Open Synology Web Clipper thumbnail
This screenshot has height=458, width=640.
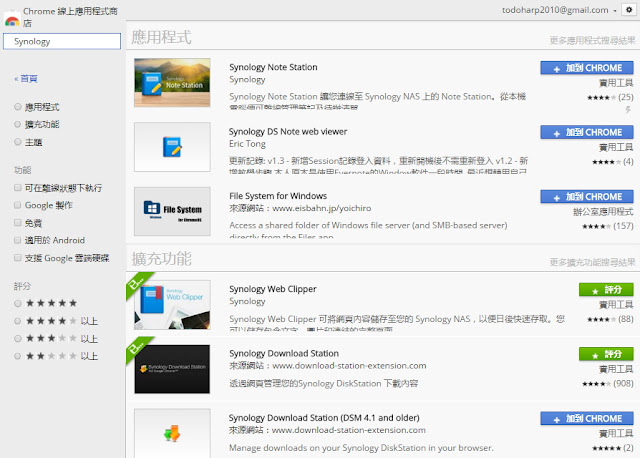[172, 305]
